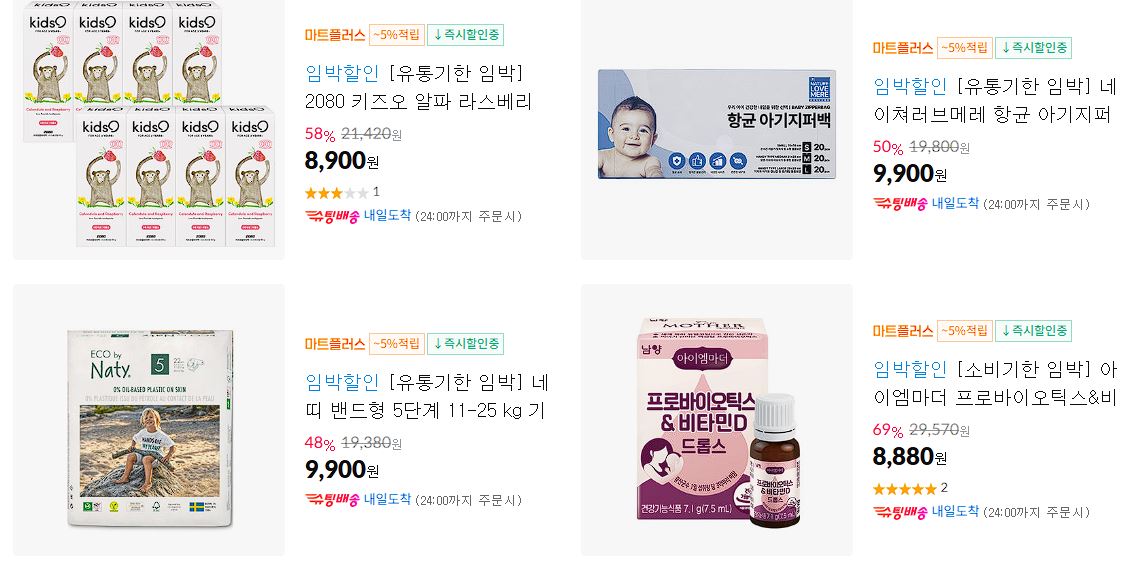Click the 즉시할인중 badge on probiotics item

coord(1033,331)
